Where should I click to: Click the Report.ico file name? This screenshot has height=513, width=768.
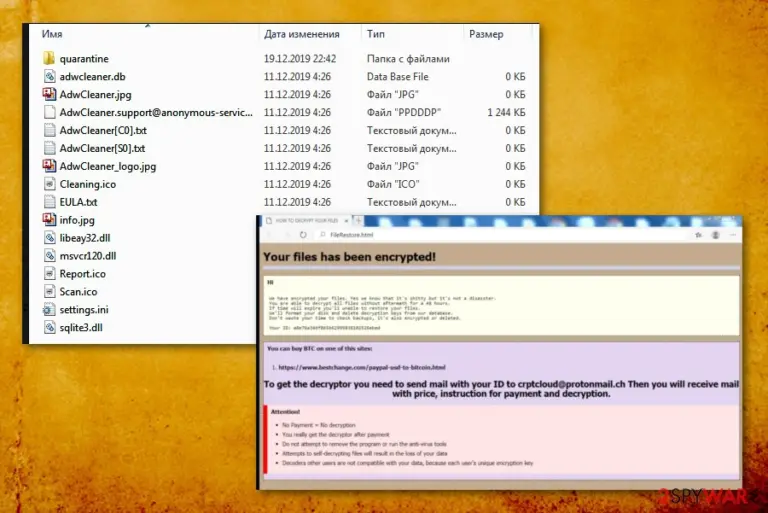pos(82,274)
